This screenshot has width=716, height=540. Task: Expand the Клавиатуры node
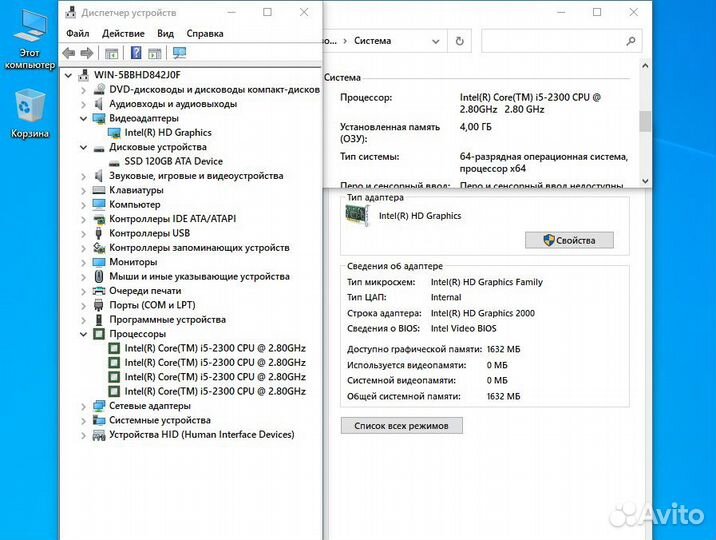[83, 190]
